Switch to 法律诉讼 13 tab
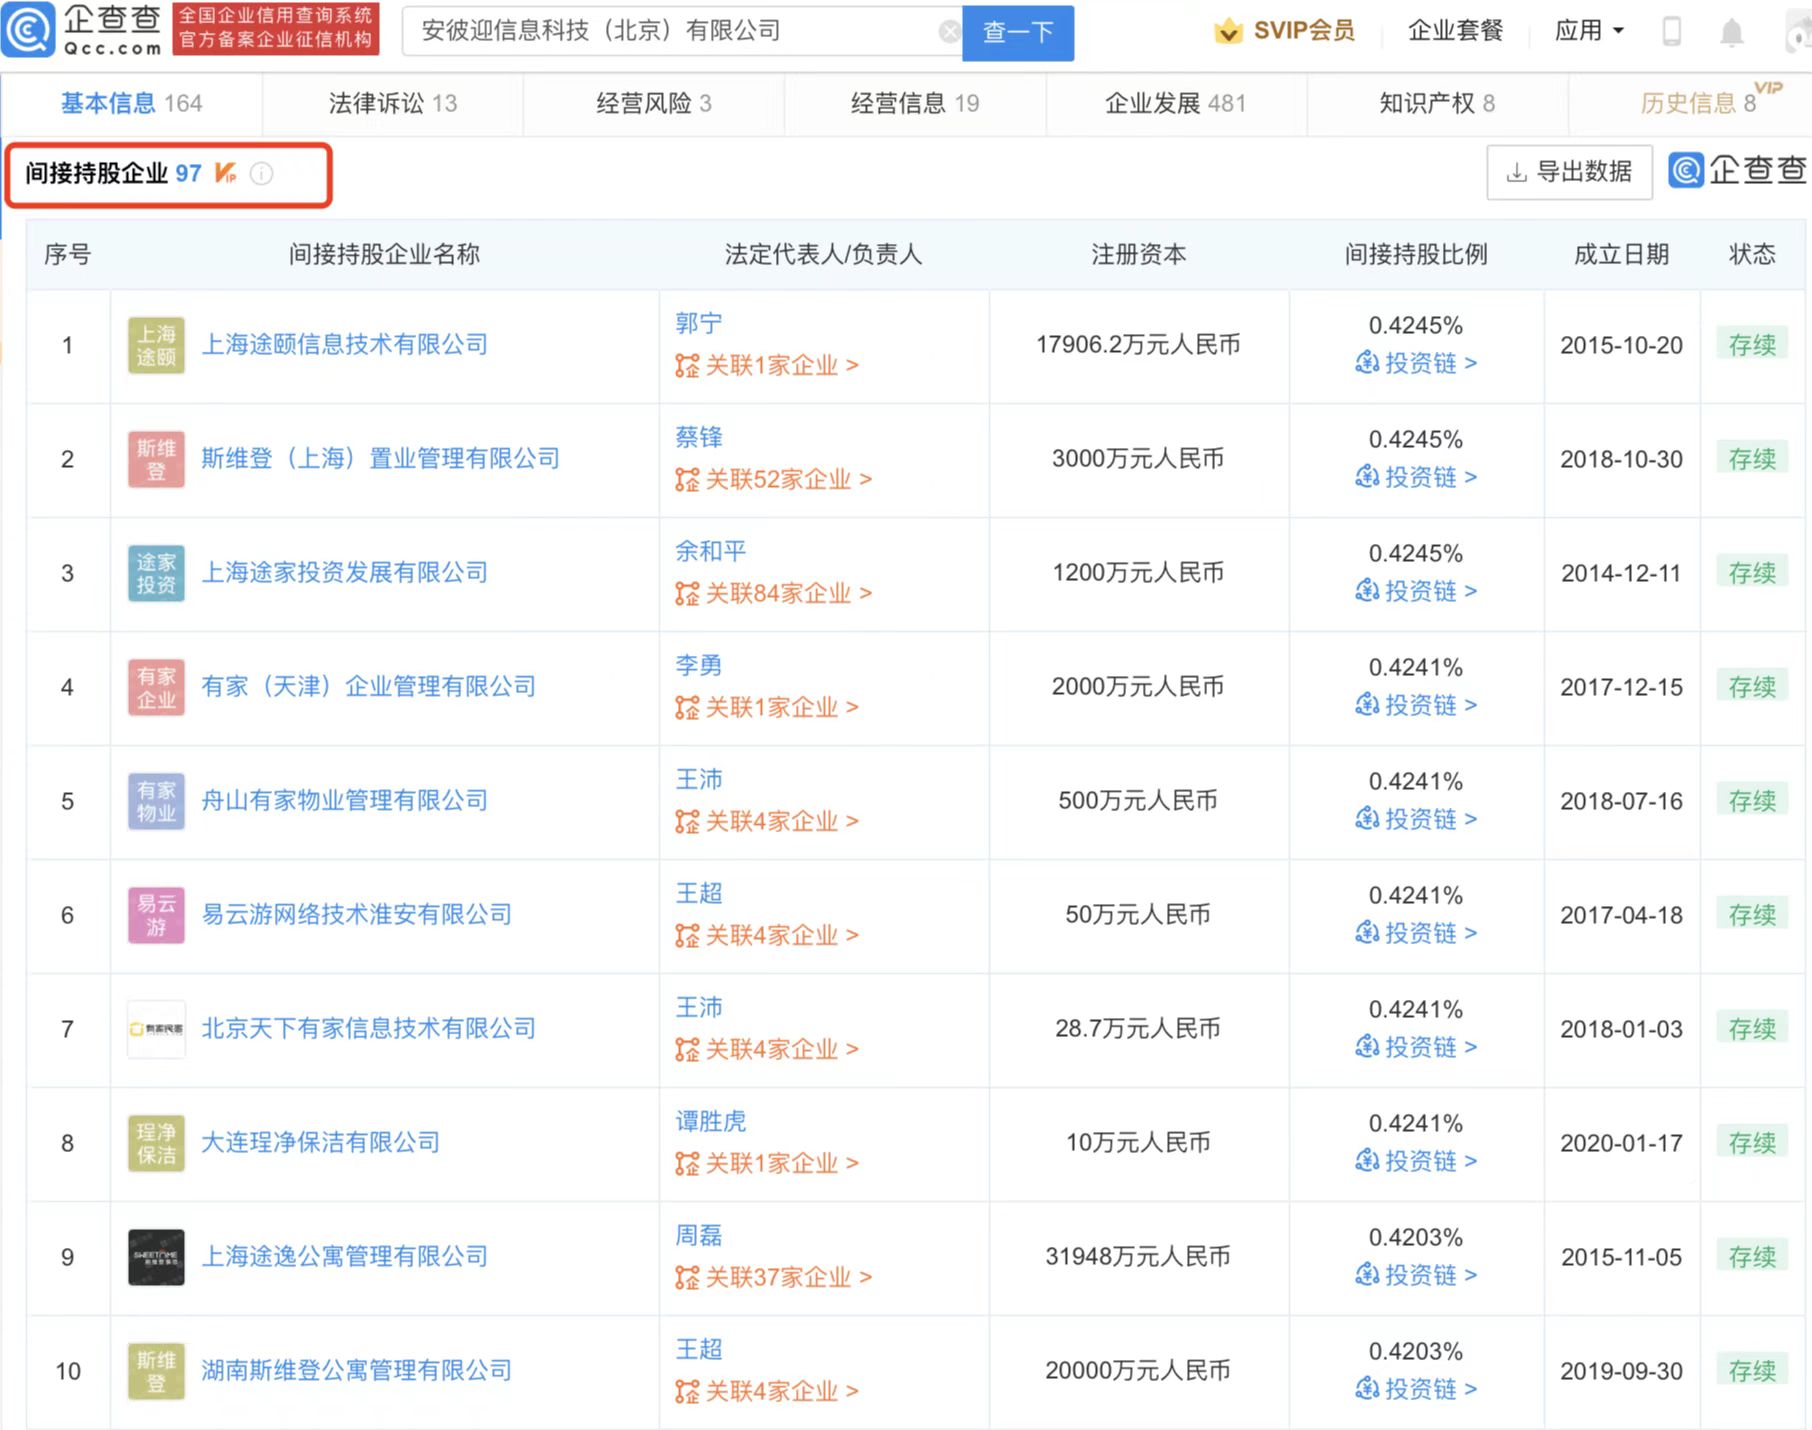This screenshot has height=1430, width=1812. (x=393, y=103)
